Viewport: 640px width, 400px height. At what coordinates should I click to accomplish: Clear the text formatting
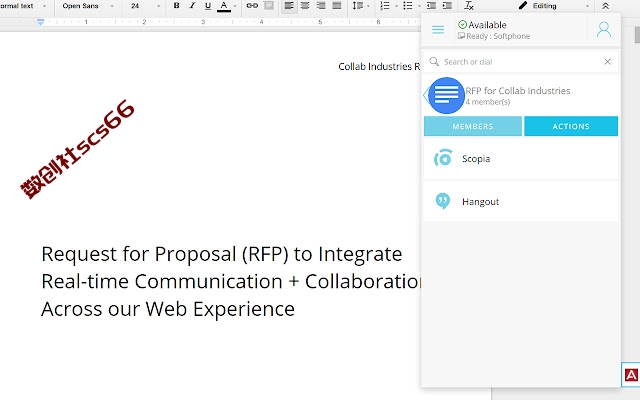pyautogui.click(x=469, y=6)
